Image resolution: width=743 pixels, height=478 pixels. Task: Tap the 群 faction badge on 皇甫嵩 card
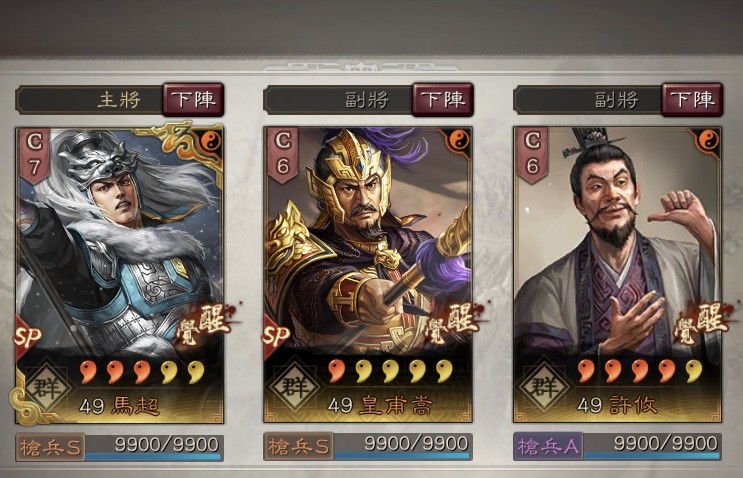(295, 388)
